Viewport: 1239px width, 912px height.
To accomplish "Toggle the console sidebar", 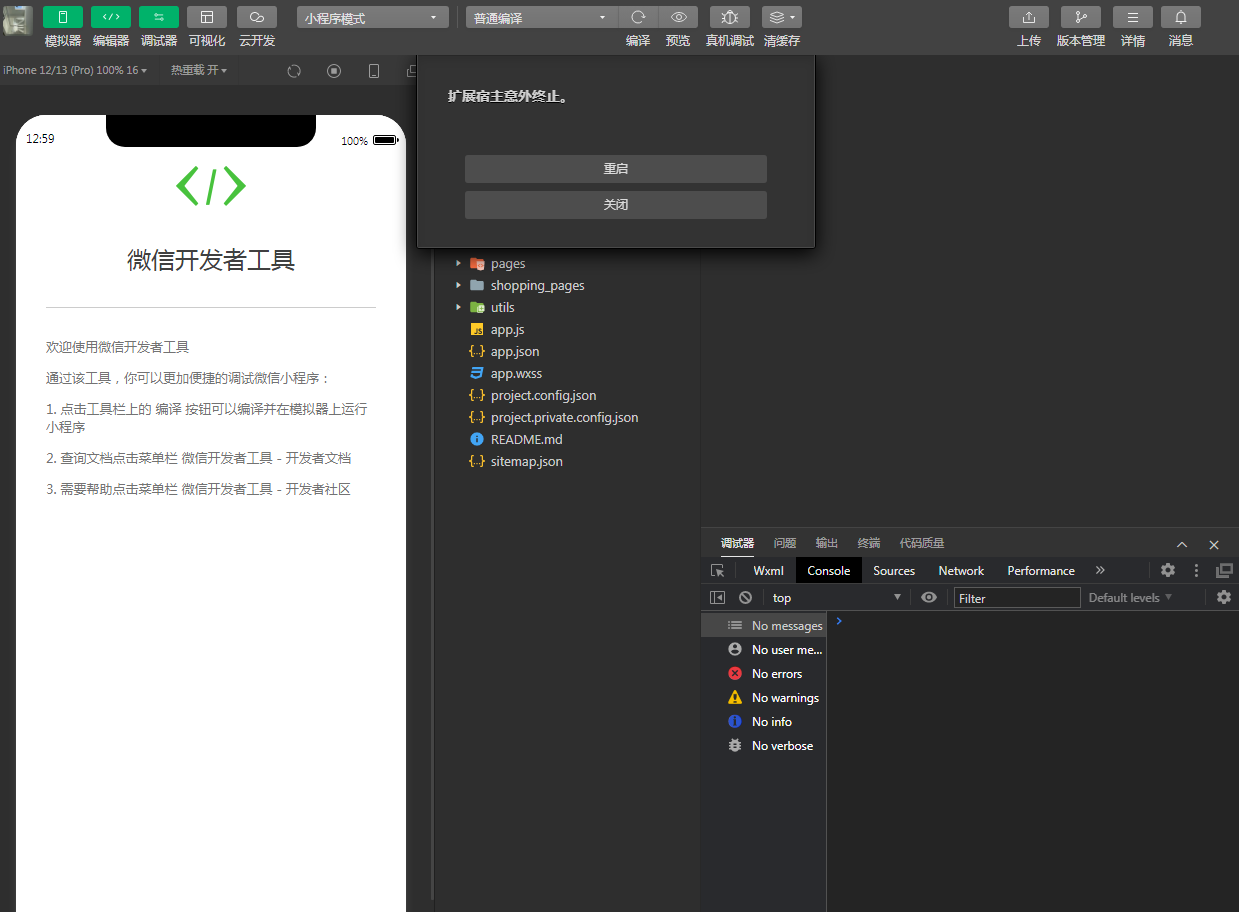I will (x=717, y=598).
